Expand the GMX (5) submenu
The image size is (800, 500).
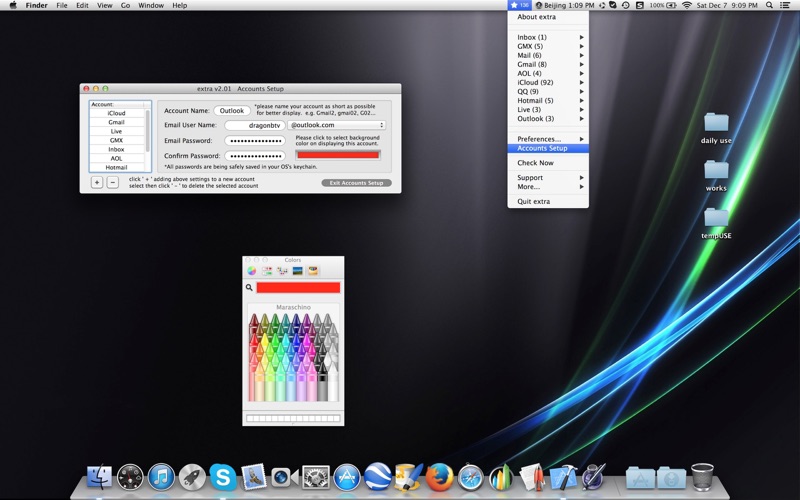click(x=548, y=46)
